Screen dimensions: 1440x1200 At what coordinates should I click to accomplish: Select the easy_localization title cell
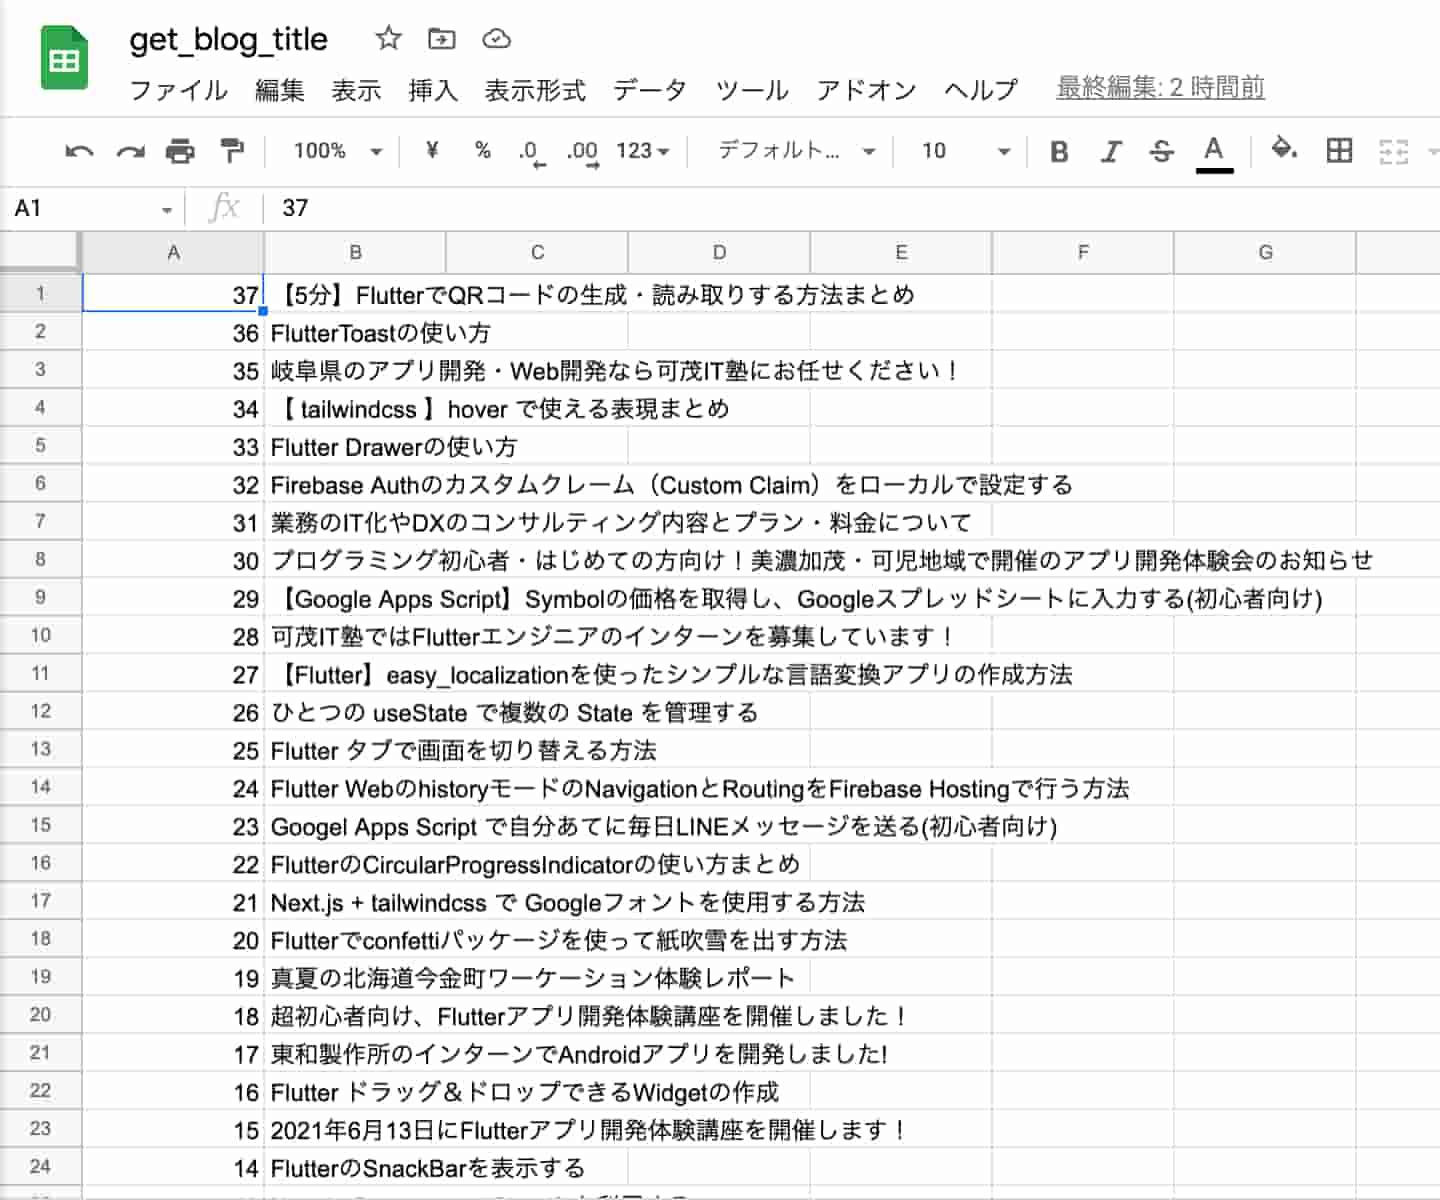(355, 675)
